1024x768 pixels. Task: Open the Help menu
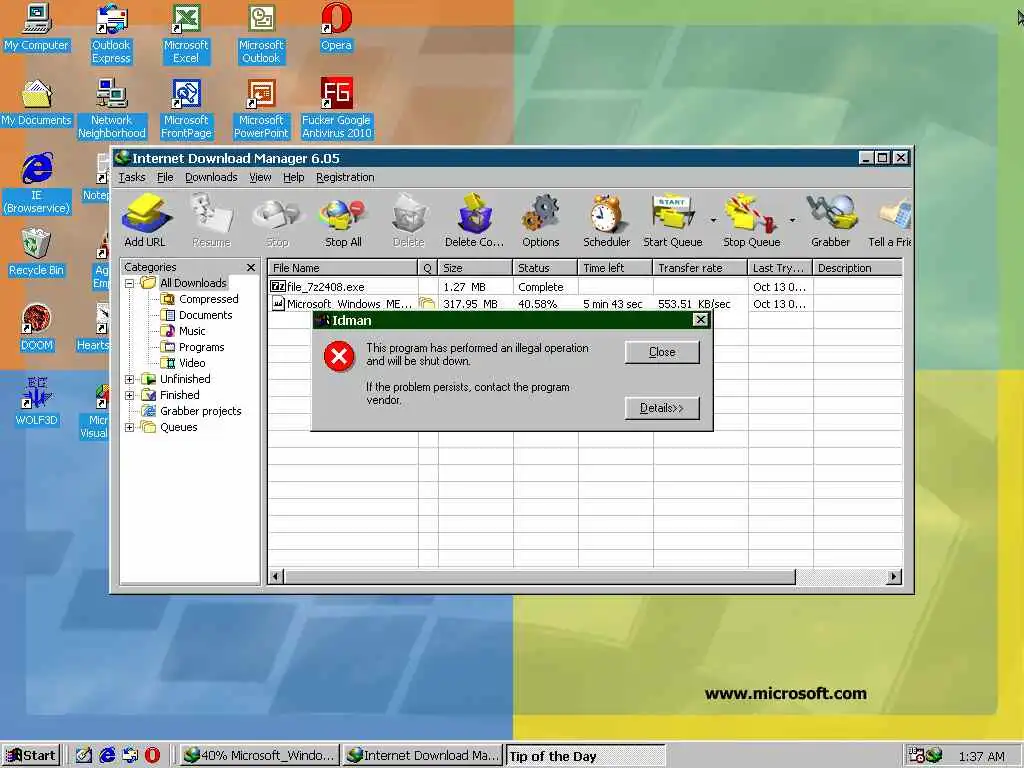tap(293, 177)
